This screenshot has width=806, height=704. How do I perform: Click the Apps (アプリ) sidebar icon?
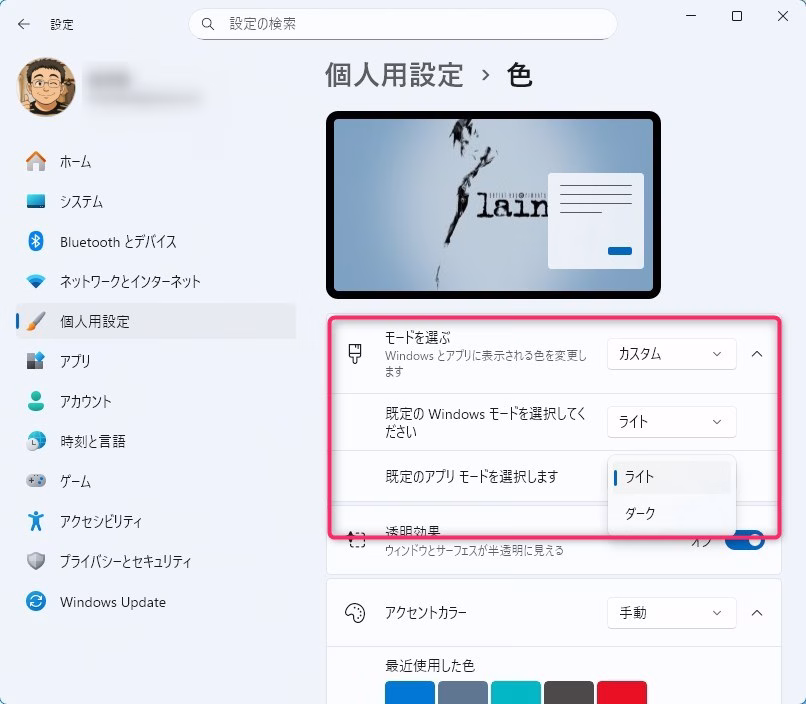pos(36,361)
